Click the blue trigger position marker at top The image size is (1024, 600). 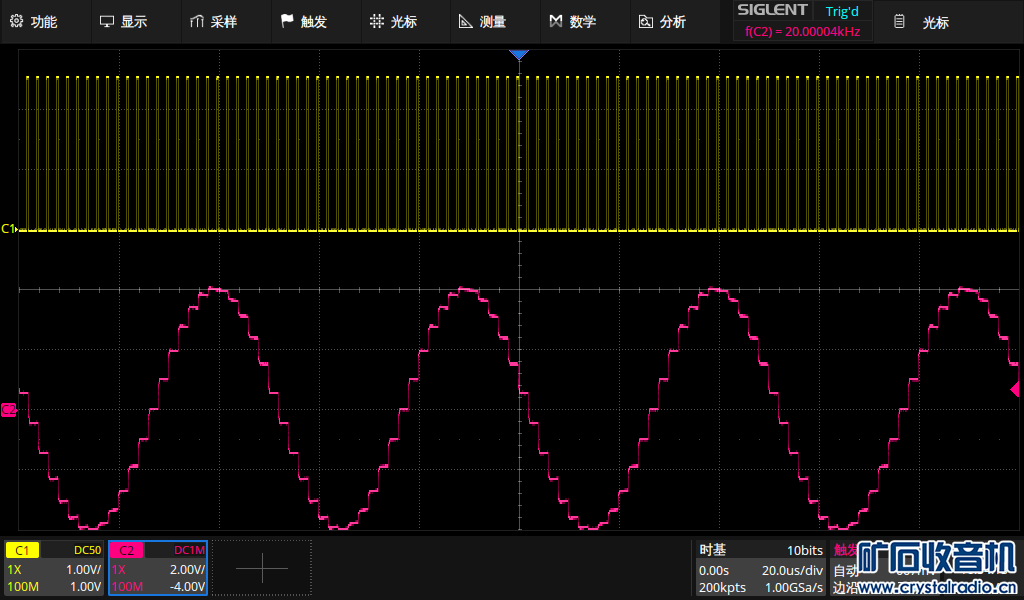click(x=518, y=55)
